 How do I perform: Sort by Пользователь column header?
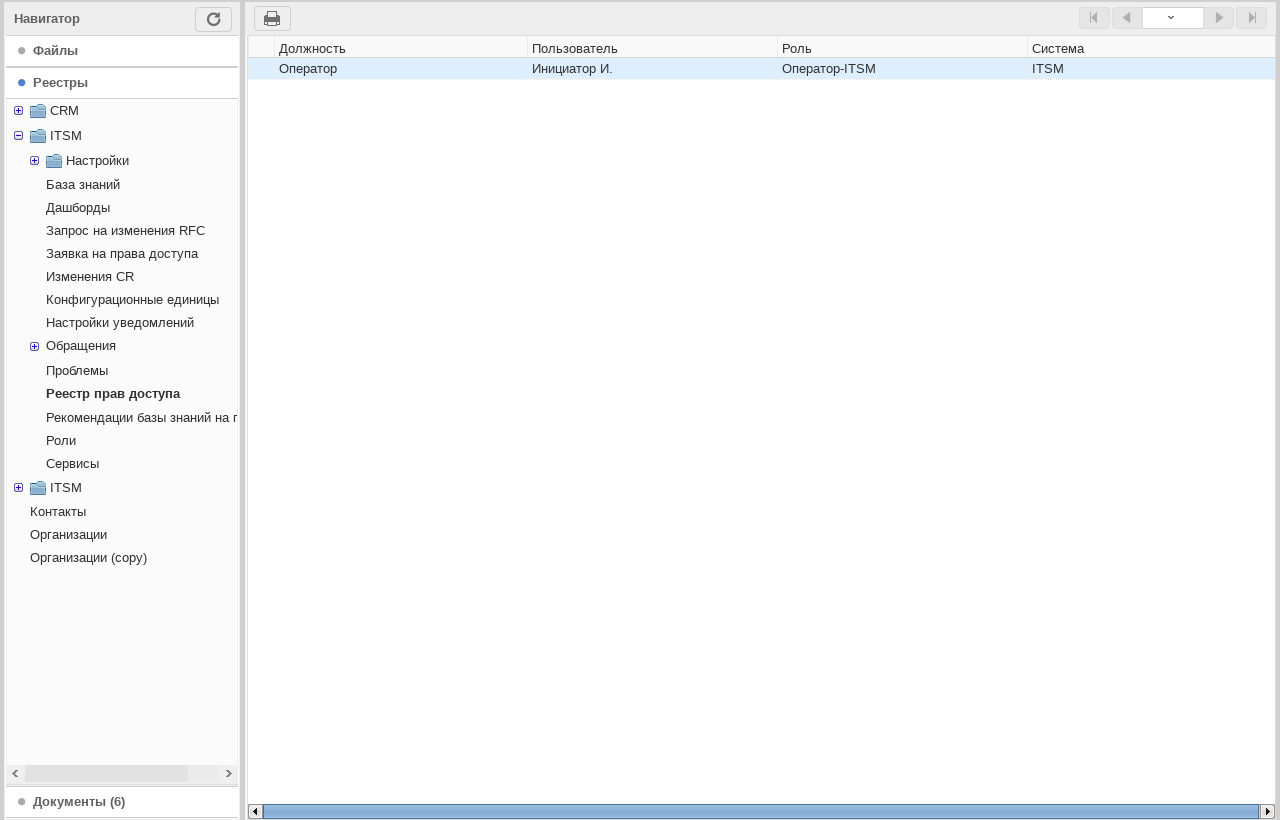pyautogui.click(x=652, y=48)
